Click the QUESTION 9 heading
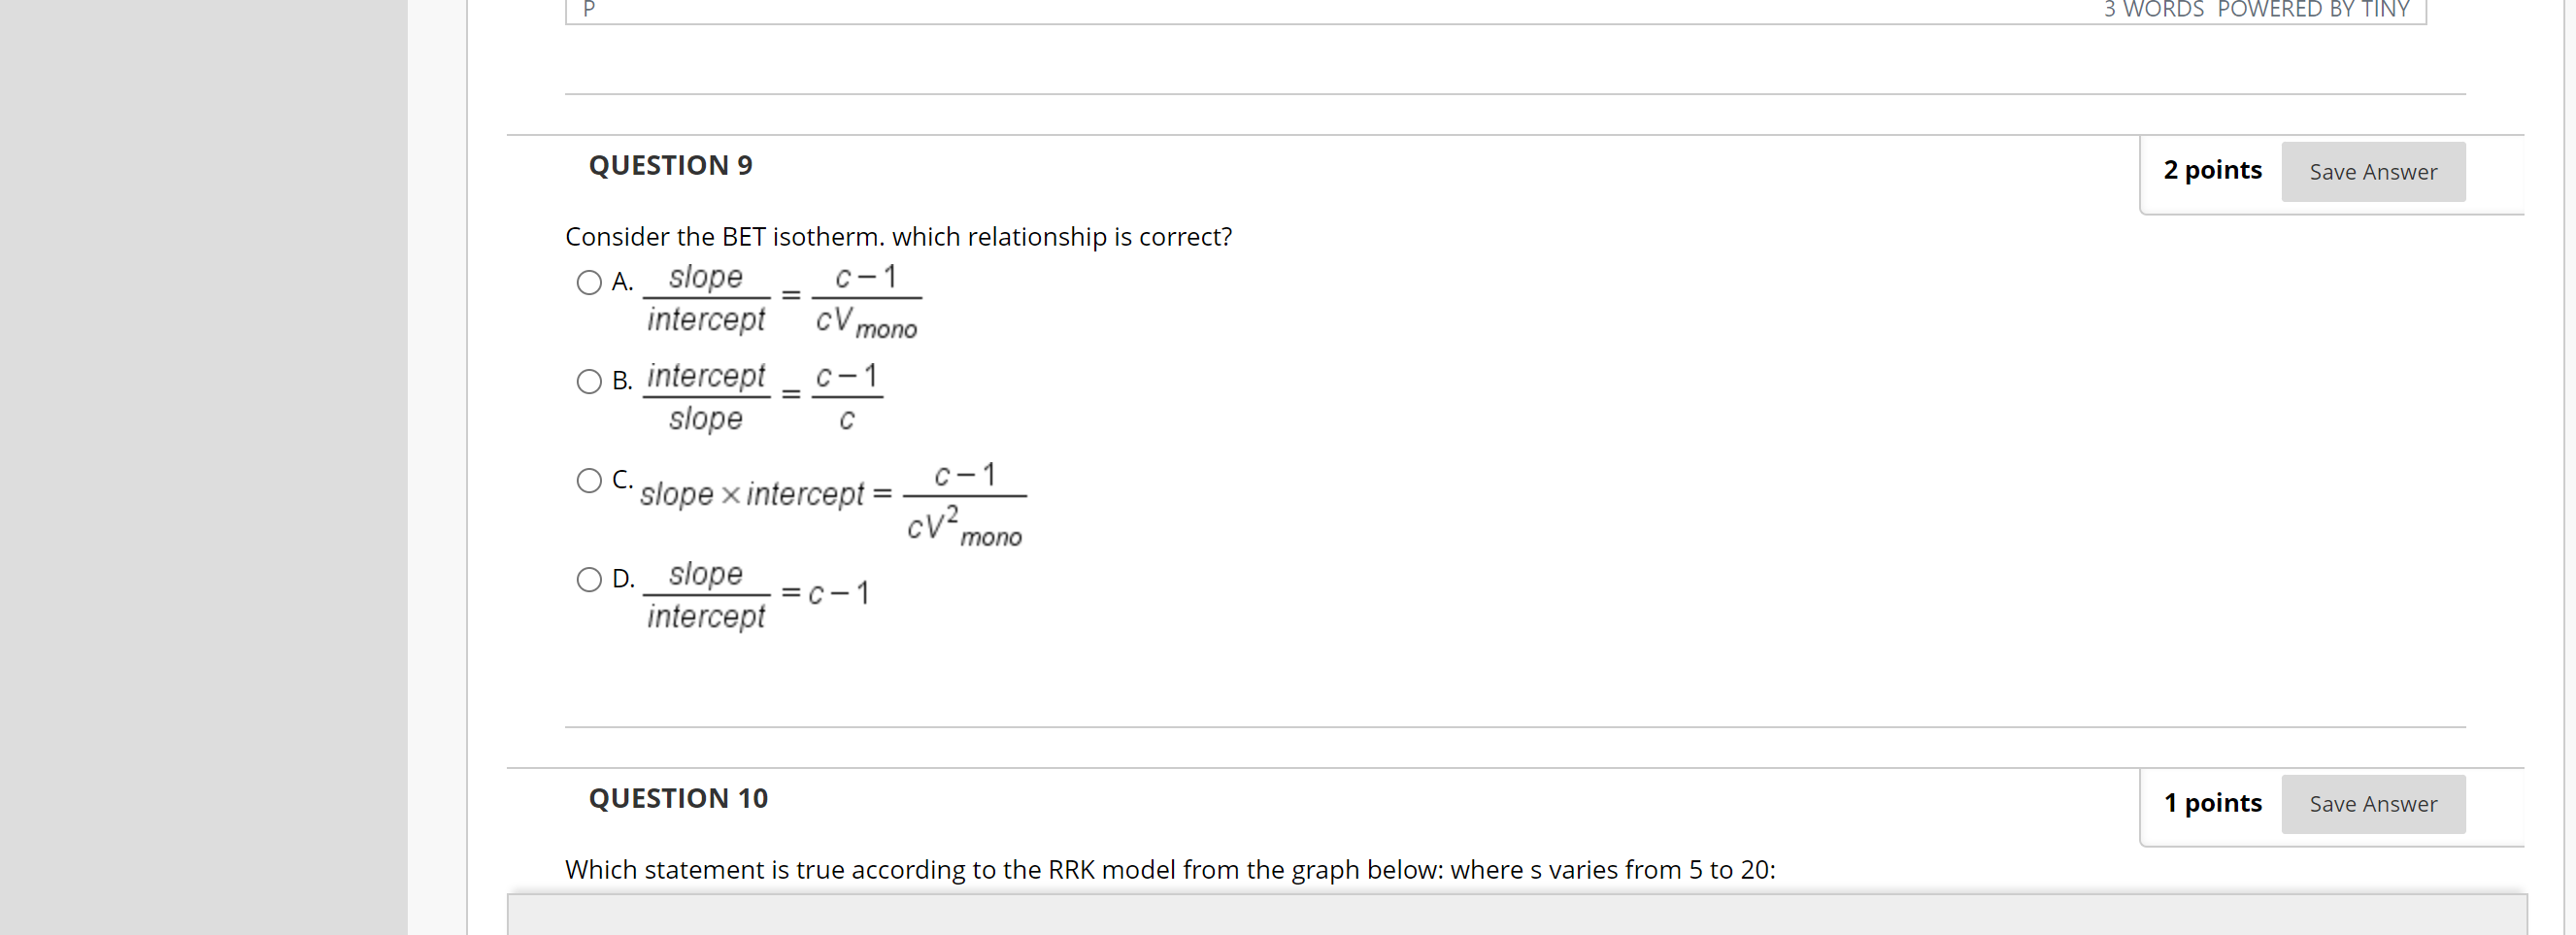The width and height of the screenshot is (2576, 935). click(x=670, y=165)
